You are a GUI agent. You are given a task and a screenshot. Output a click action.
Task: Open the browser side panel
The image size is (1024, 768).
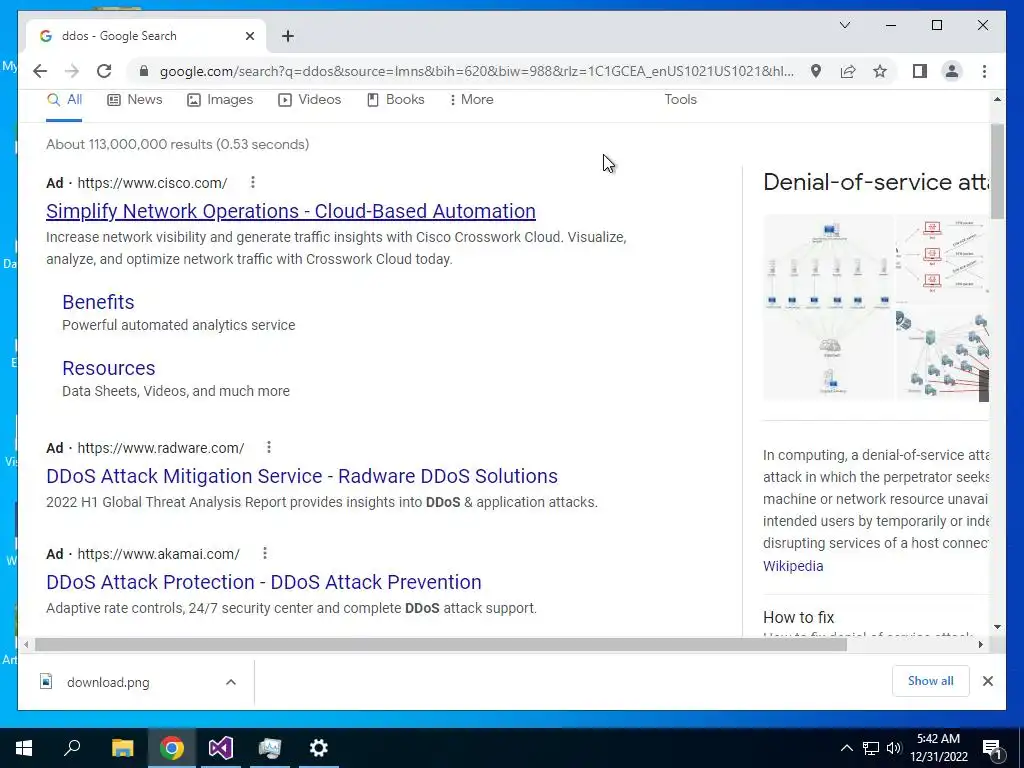920,71
